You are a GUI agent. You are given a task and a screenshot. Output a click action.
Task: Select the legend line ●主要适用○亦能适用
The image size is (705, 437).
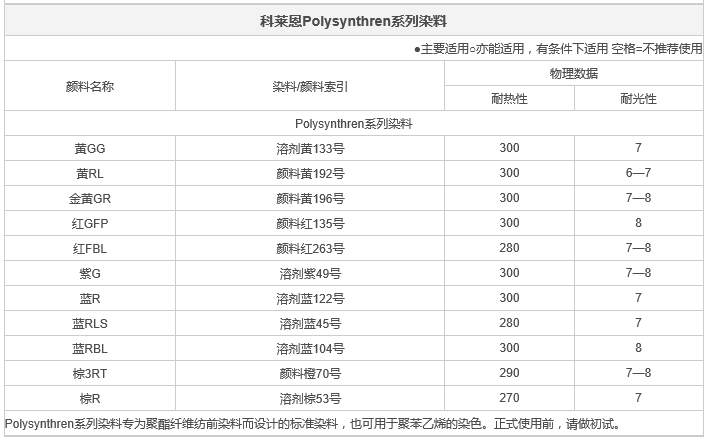pos(469,49)
